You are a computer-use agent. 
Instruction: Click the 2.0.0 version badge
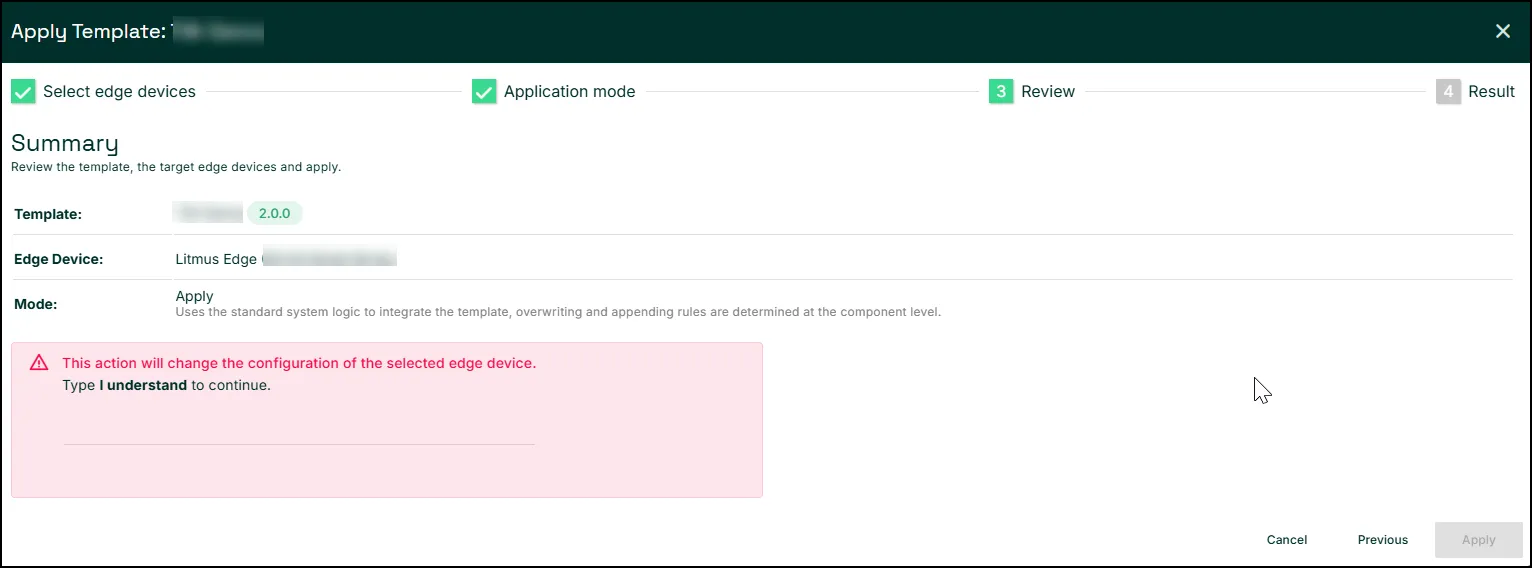coord(274,213)
